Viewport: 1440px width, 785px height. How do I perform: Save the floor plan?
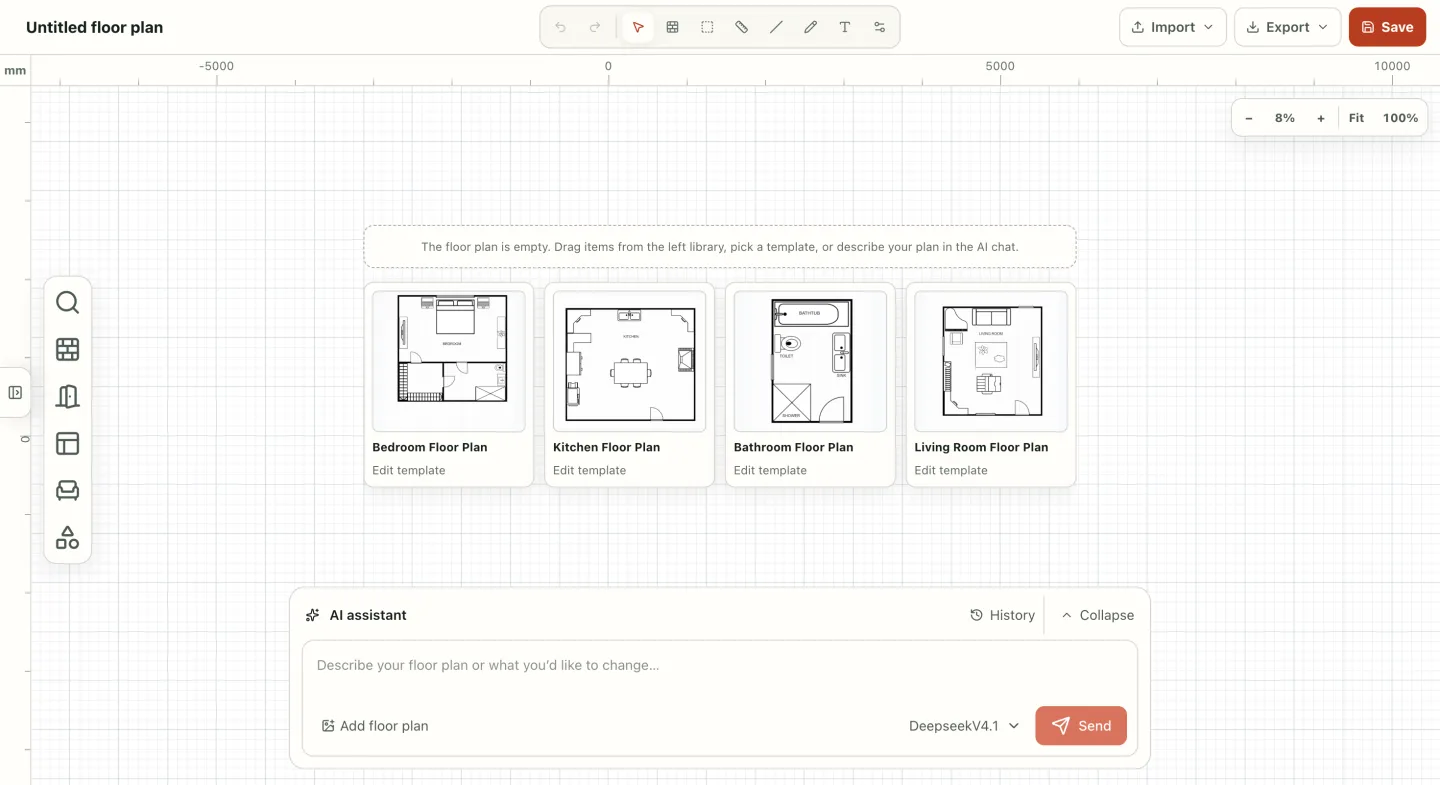[1387, 27]
